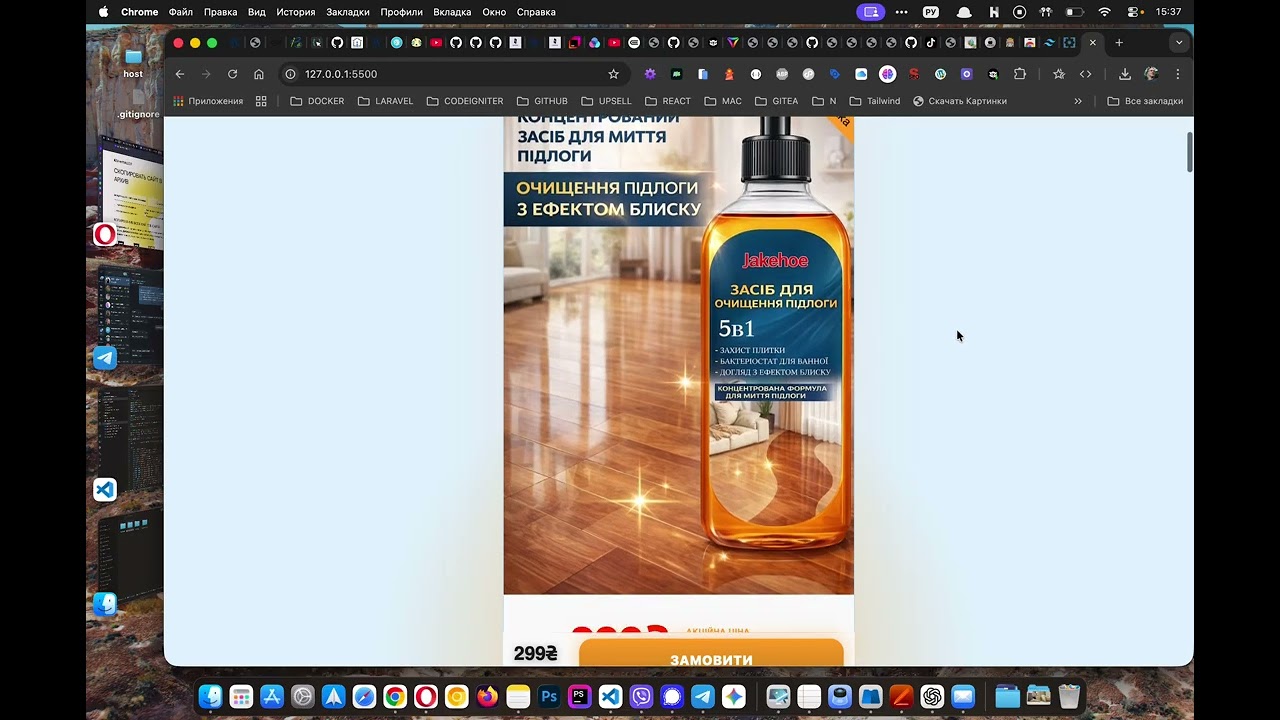Open Firefox from the Dock
The height and width of the screenshot is (720, 1280).
coord(487,696)
